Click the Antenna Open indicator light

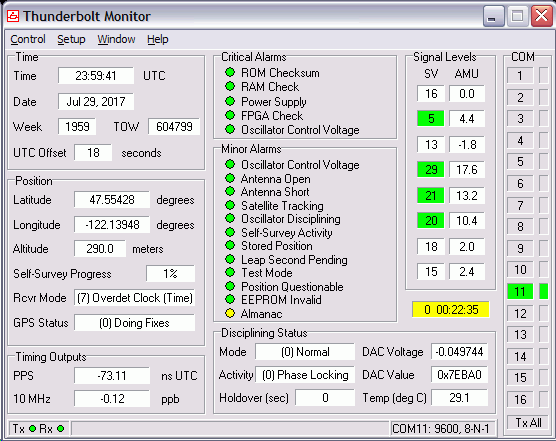(x=230, y=178)
